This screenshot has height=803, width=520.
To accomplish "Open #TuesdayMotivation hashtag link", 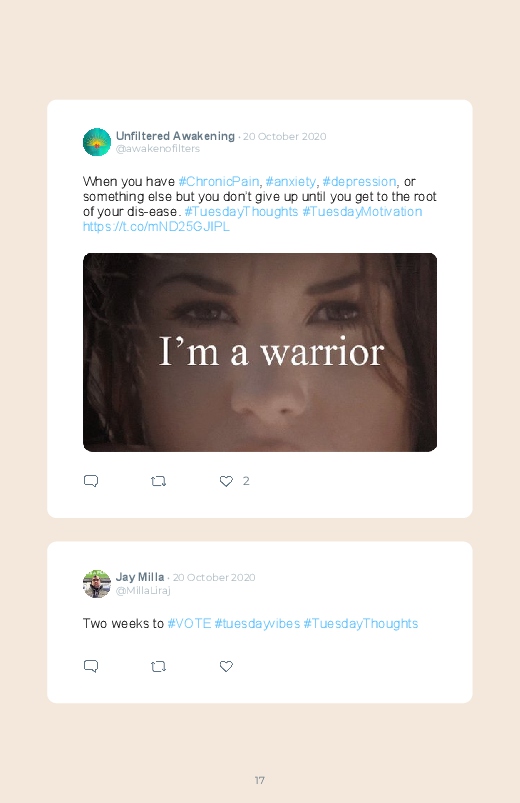I will (362, 212).
